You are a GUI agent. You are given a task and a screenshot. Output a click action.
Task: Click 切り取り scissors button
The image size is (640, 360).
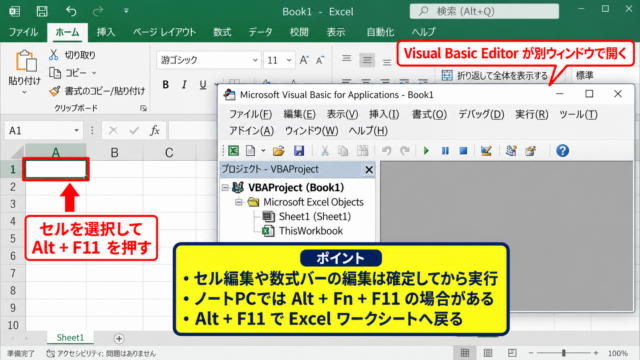point(72,55)
